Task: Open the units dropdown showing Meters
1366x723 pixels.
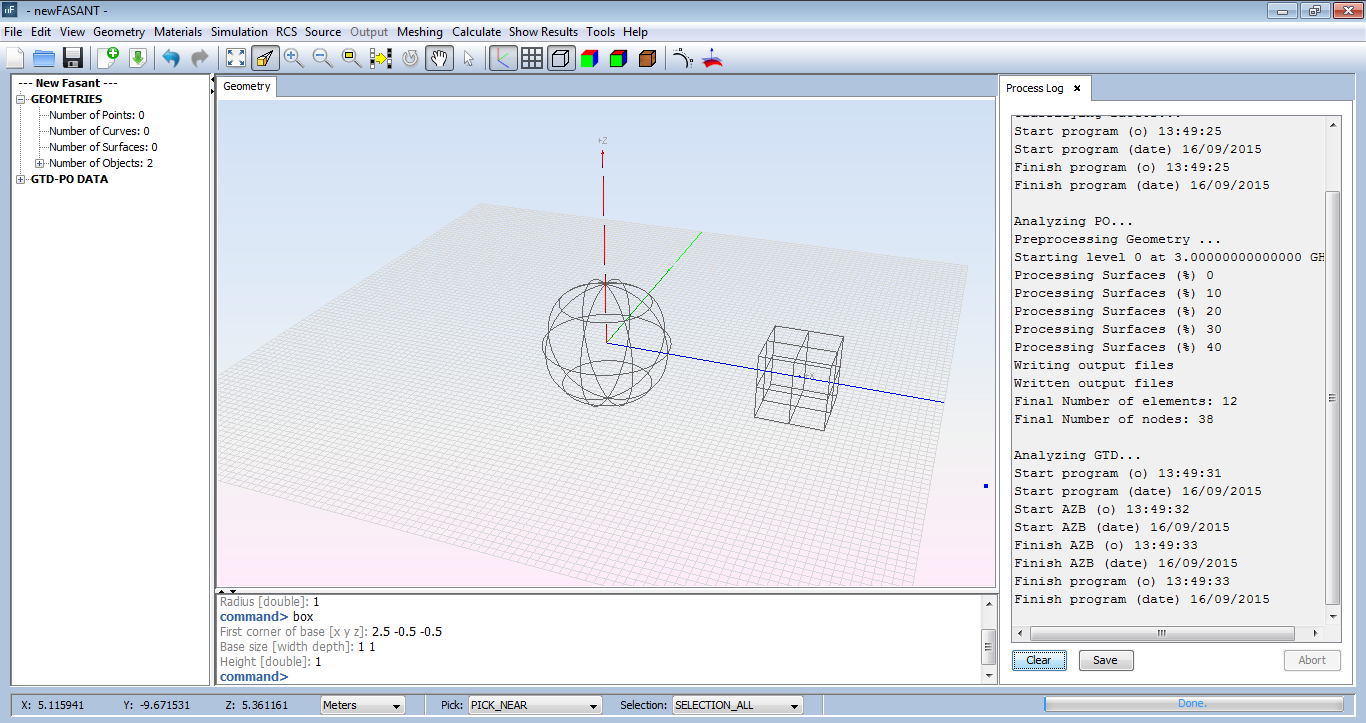Action: 362,704
